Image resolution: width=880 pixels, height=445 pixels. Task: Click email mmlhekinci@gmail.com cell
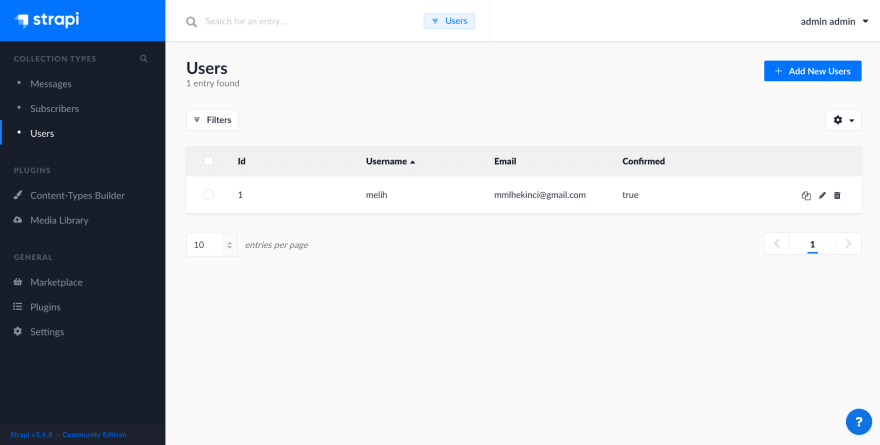(x=540, y=195)
